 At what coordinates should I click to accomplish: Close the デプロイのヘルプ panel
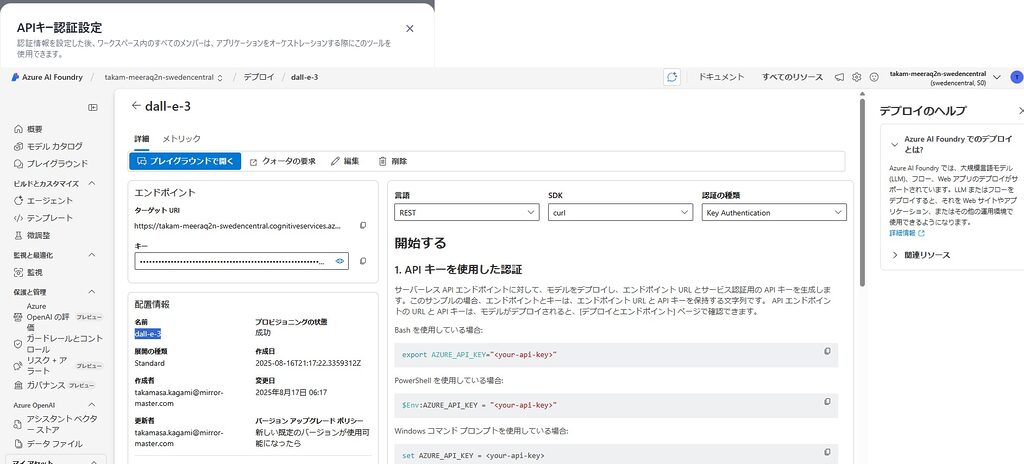[x=1021, y=111]
